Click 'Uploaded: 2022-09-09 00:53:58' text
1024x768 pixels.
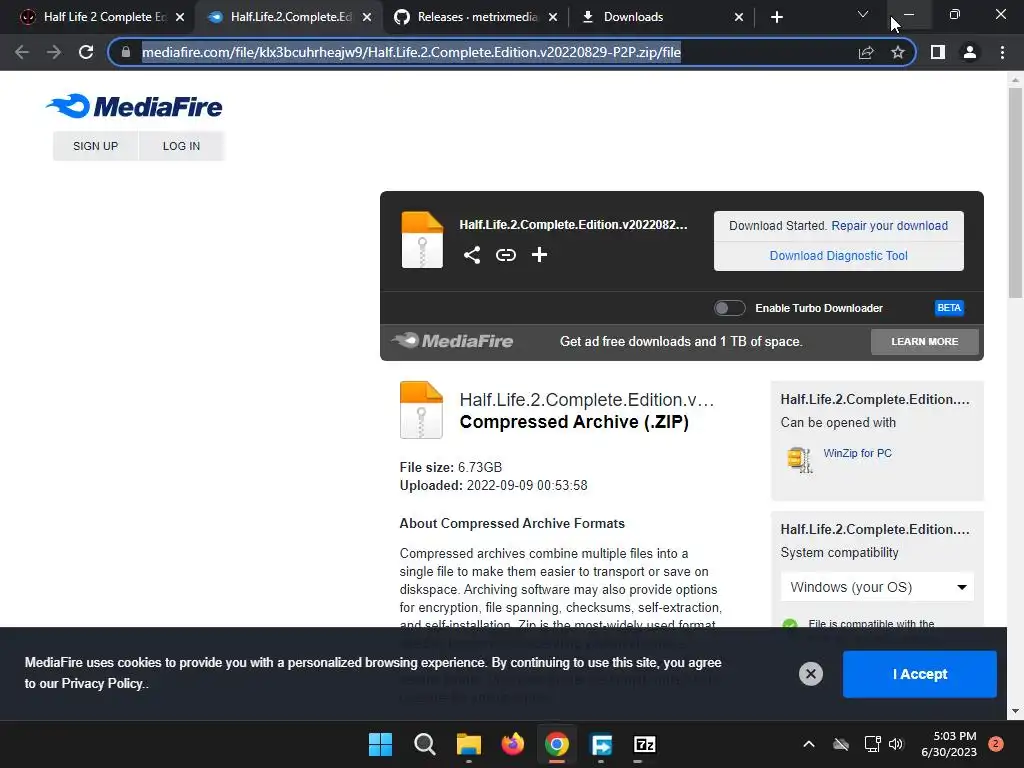click(494, 485)
